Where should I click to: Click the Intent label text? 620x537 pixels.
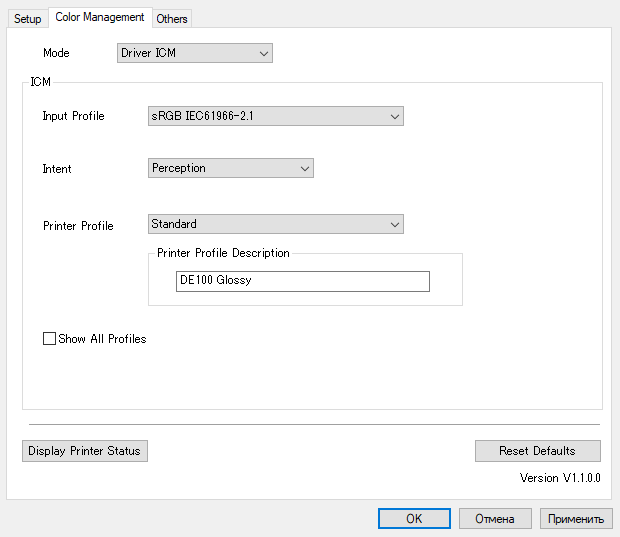(x=57, y=169)
